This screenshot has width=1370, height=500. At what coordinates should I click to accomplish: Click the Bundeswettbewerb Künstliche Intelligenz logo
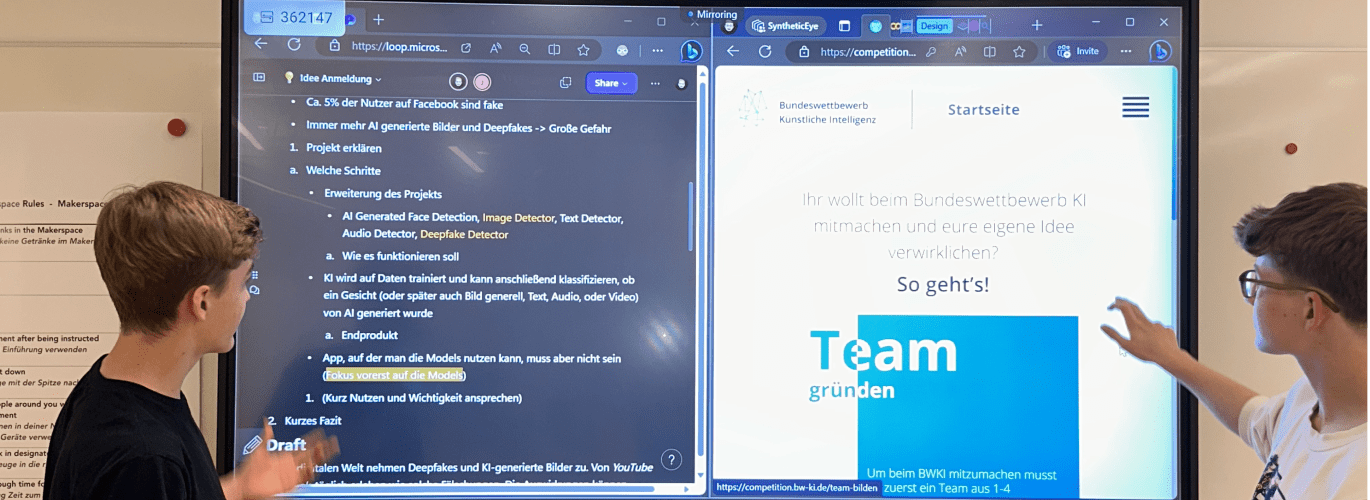click(x=808, y=109)
